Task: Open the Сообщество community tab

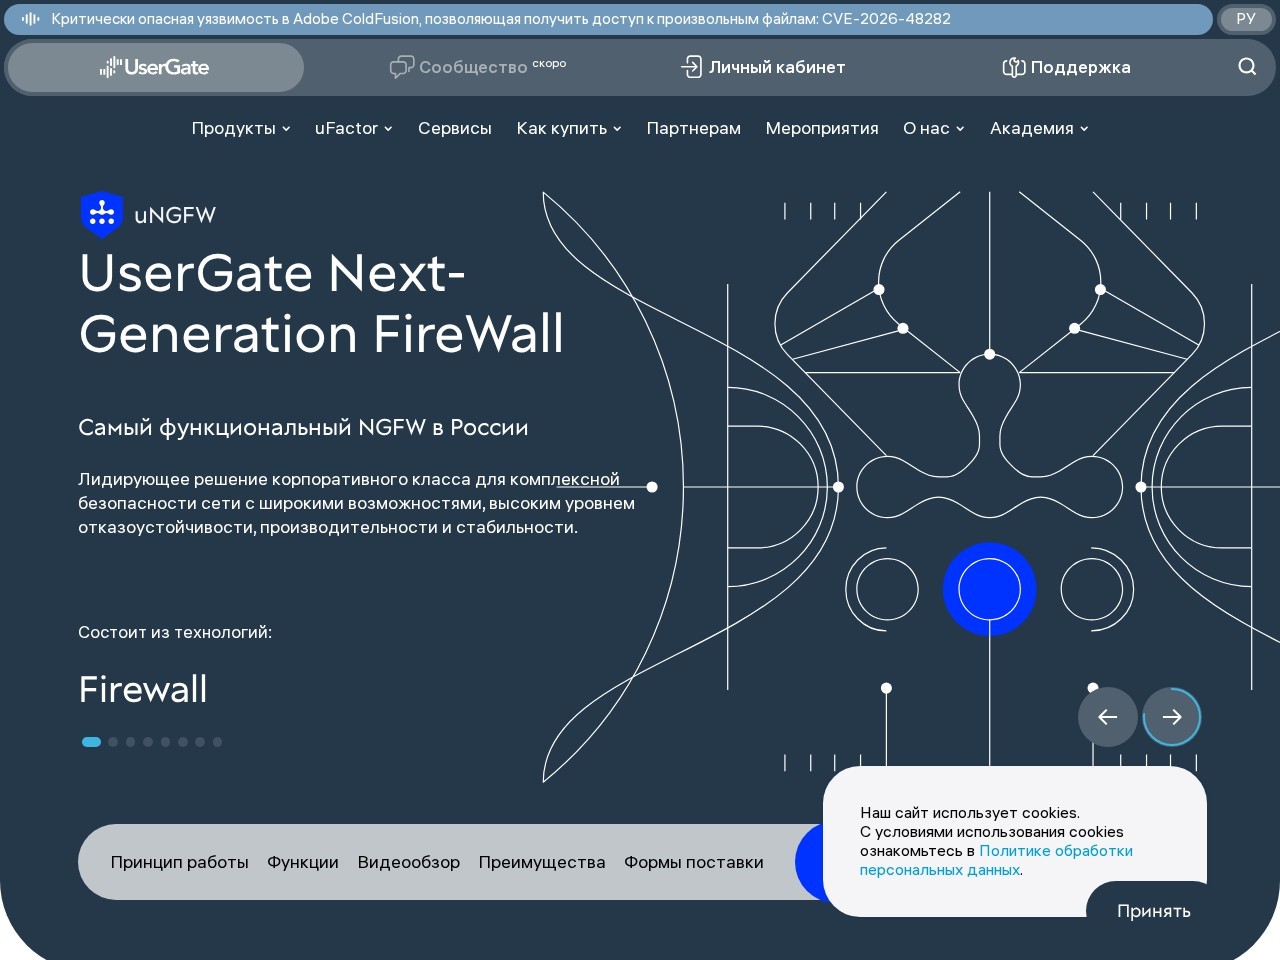Action: pyautogui.click(x=478, y=67)
